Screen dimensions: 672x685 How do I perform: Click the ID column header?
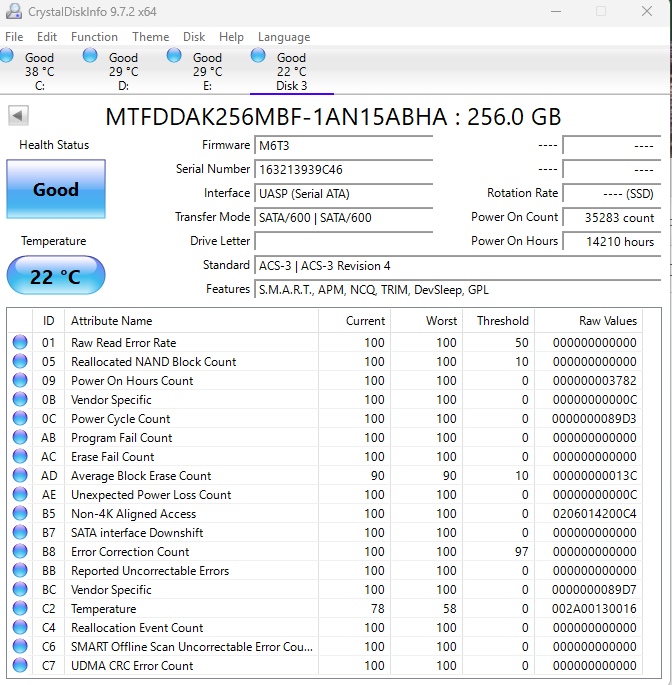[48, 321]
